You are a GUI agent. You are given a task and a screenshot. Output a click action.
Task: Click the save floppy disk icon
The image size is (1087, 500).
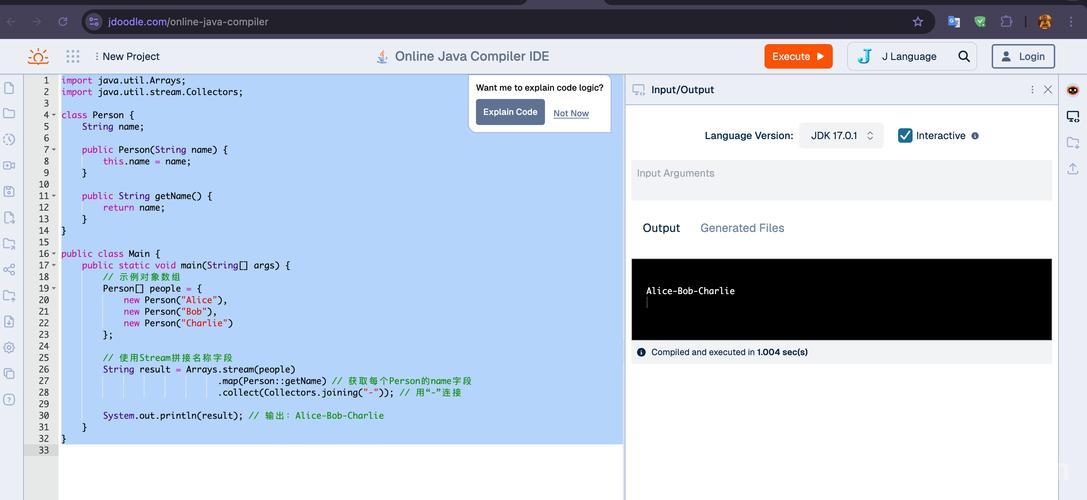coord(9,191)
